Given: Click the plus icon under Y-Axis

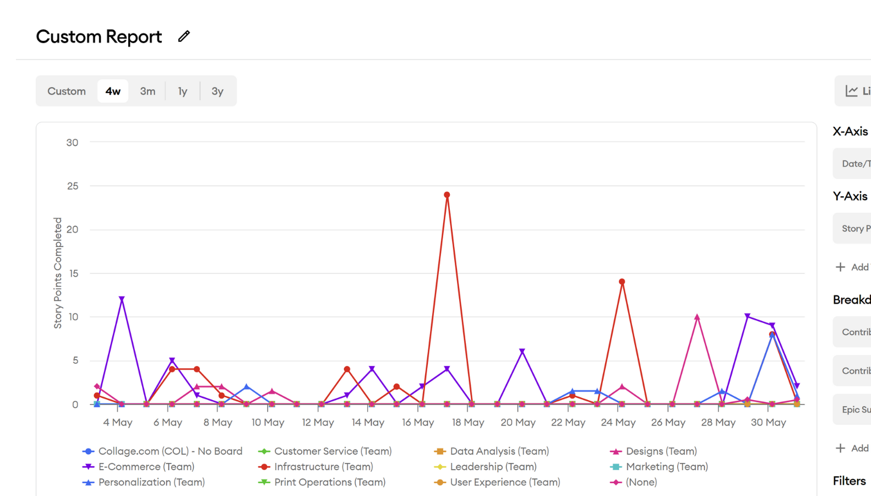Looking at the screenshot, I should click(841, 267).
